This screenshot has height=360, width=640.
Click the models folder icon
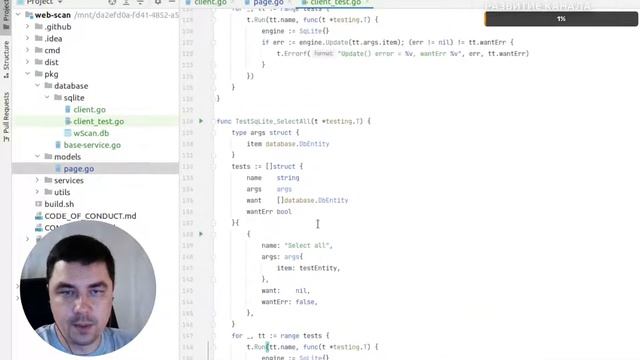pyautogui.click(x=49, y=157)
